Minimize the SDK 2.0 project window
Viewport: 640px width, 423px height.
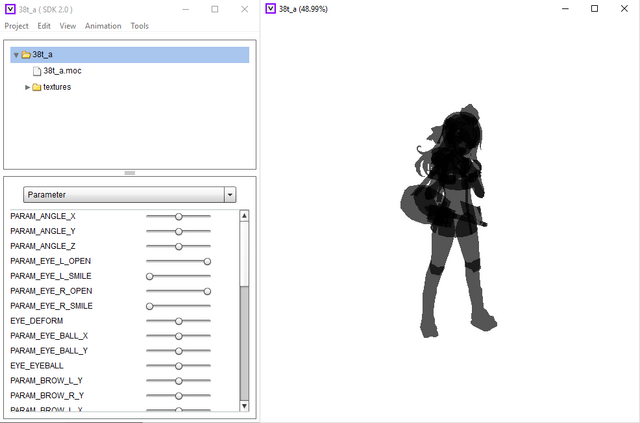(186, 9)
